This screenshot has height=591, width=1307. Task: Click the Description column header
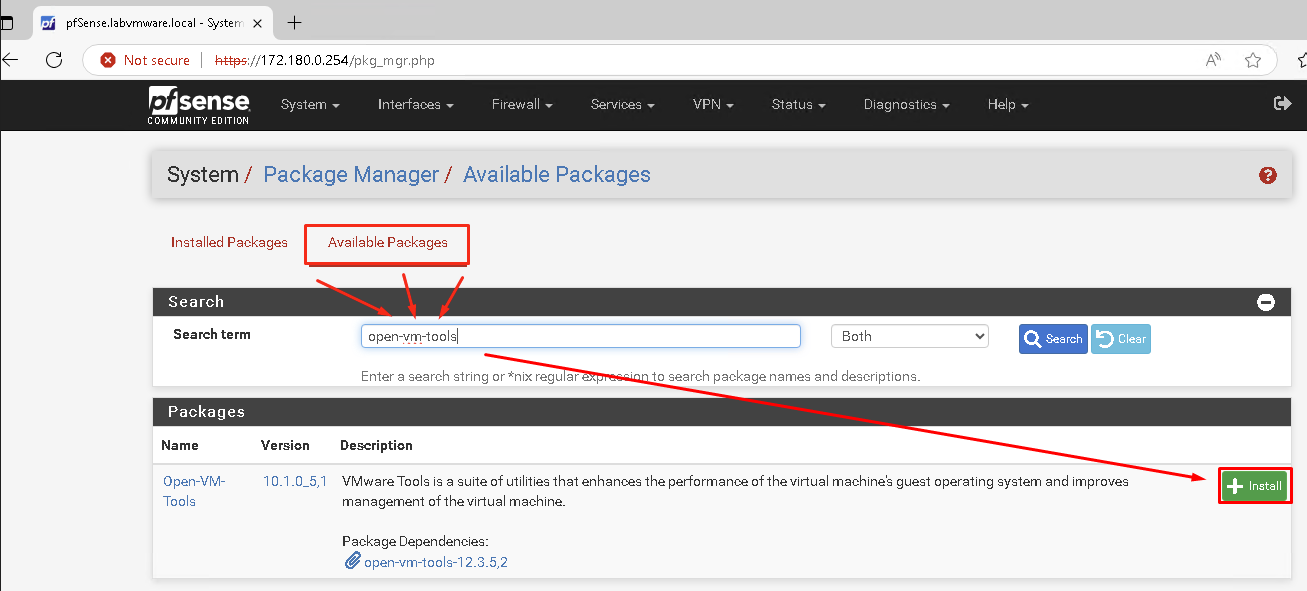pos(376,445)
